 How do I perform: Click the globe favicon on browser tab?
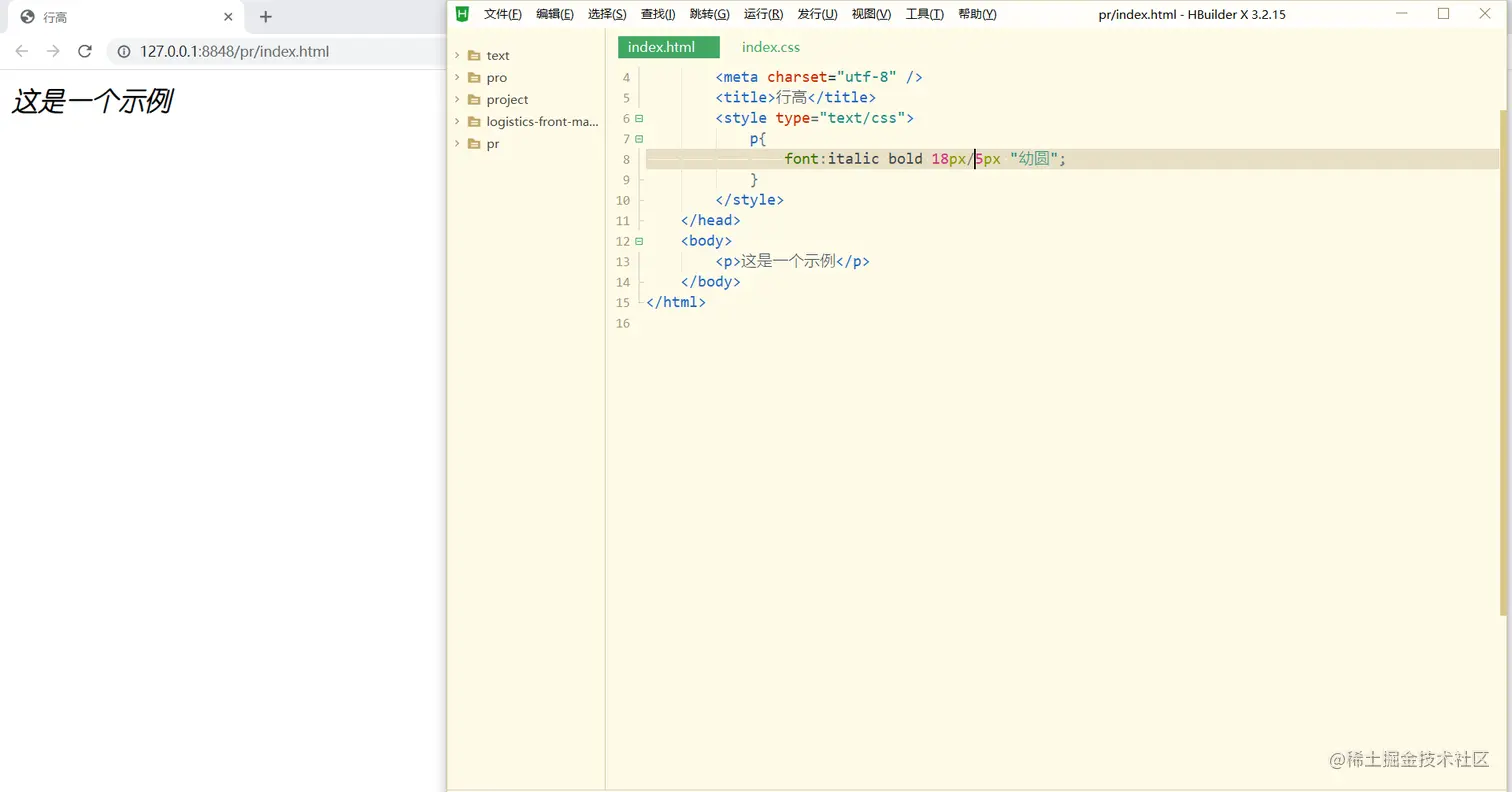click(27, 17)
